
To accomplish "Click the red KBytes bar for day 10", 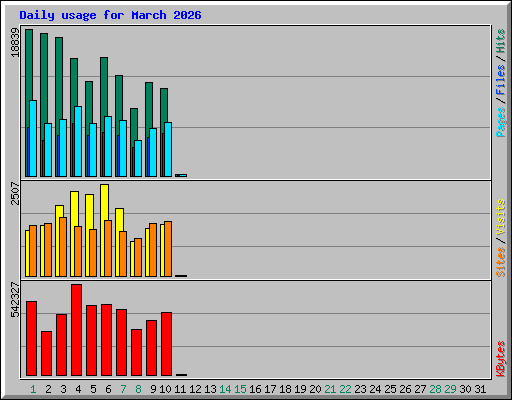I will 166,344.
